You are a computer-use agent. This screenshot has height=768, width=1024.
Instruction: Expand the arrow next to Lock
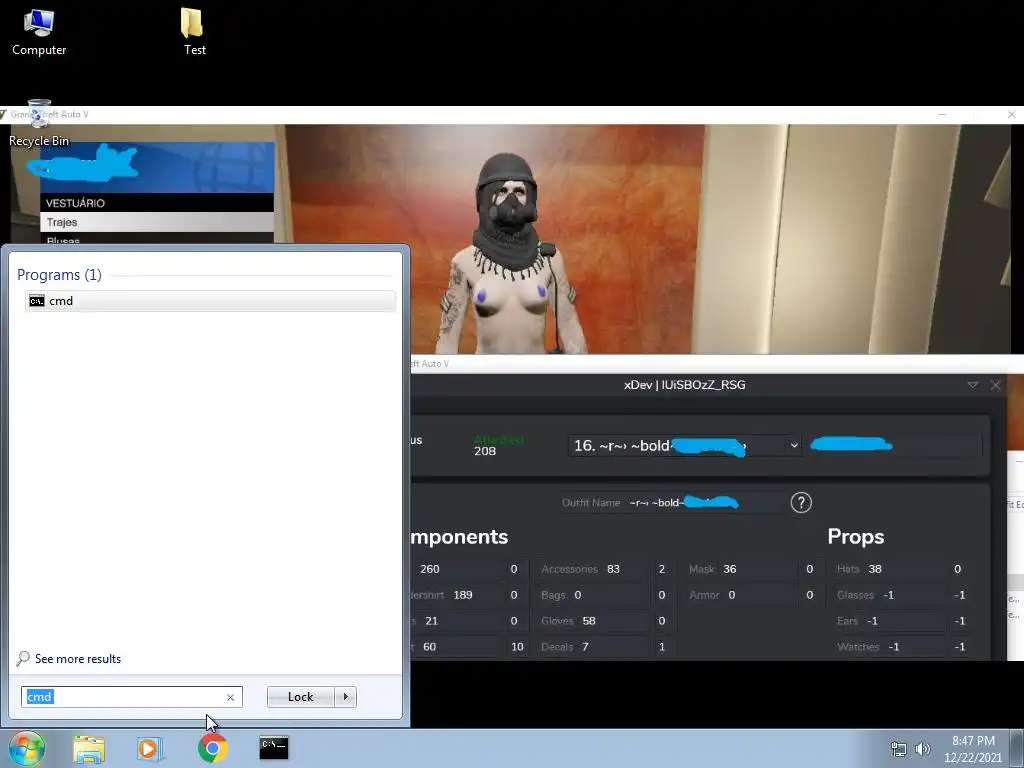tap(345, 697)
